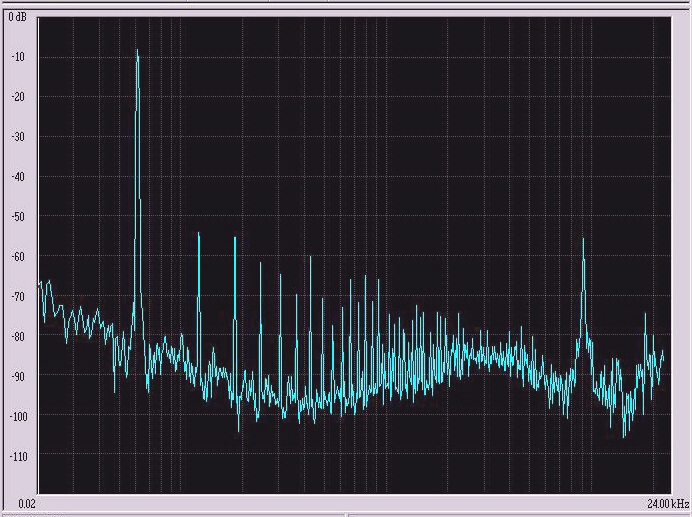Click the 0.02 frequency axis label
The height and width of the screenshot is (517, 692).
(26, 504)
